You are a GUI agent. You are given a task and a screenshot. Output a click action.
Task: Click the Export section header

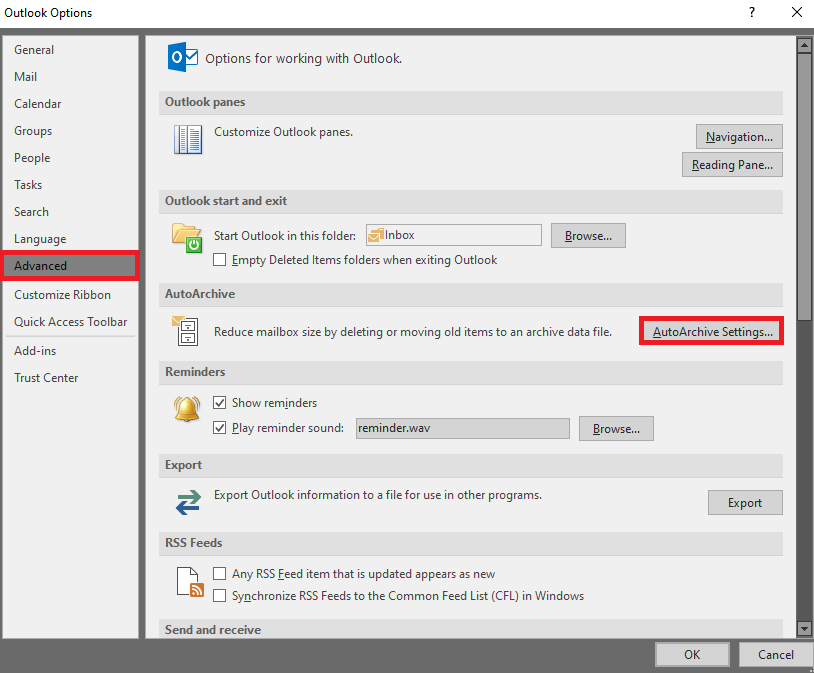[471, 465]
